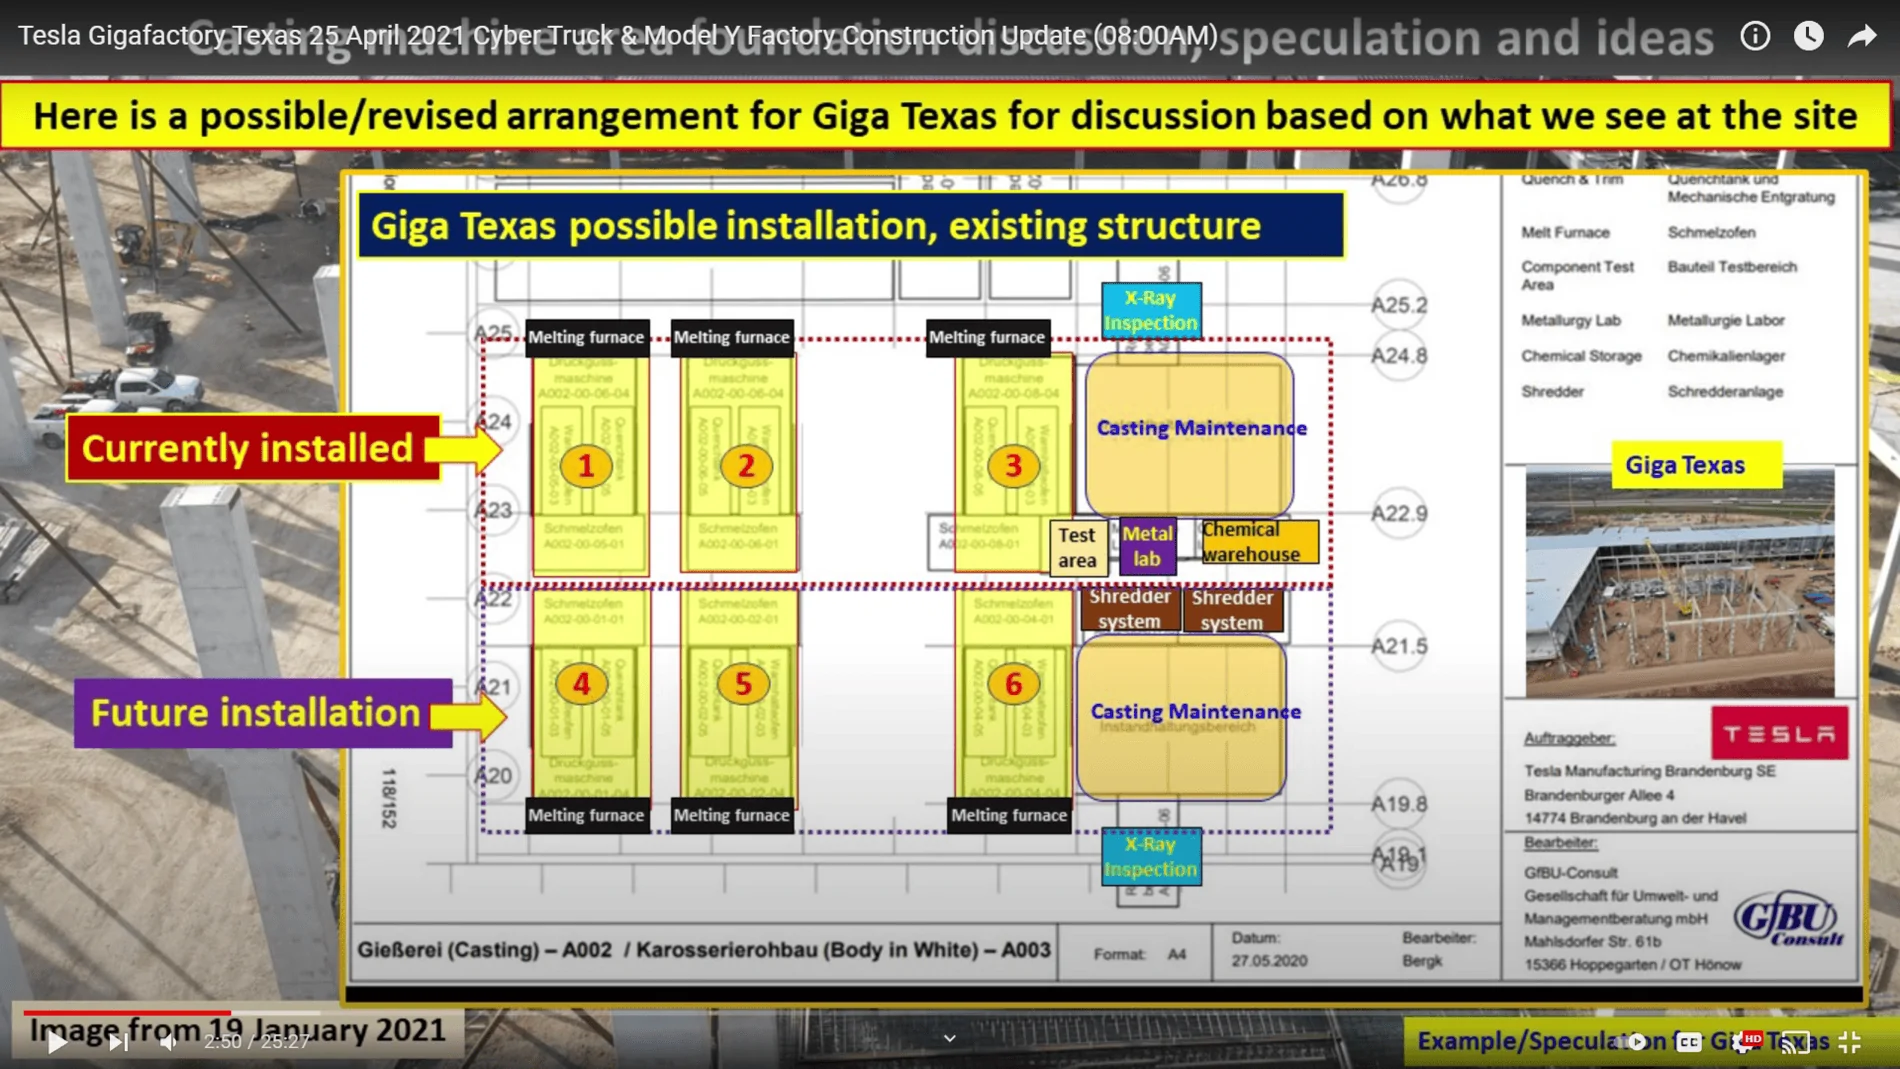Toggle closed captions (CC)
Viewport: 1900px width, 1069px height.
(1689, 1042)
